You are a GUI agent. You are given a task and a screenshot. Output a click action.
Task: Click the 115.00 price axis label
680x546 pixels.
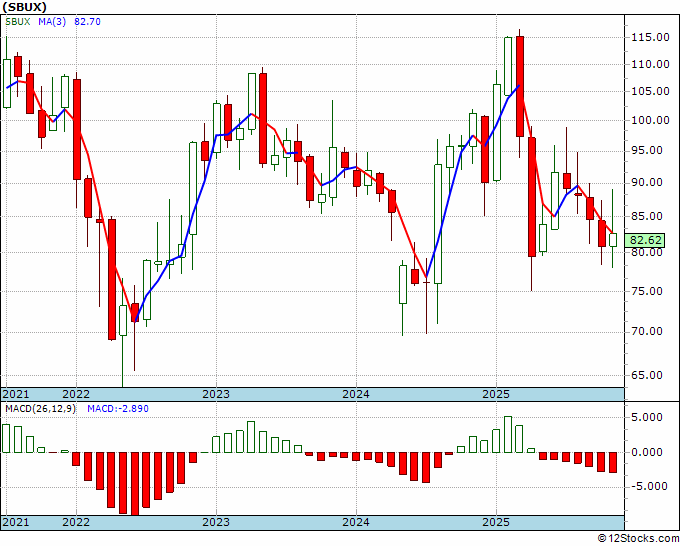649,37
